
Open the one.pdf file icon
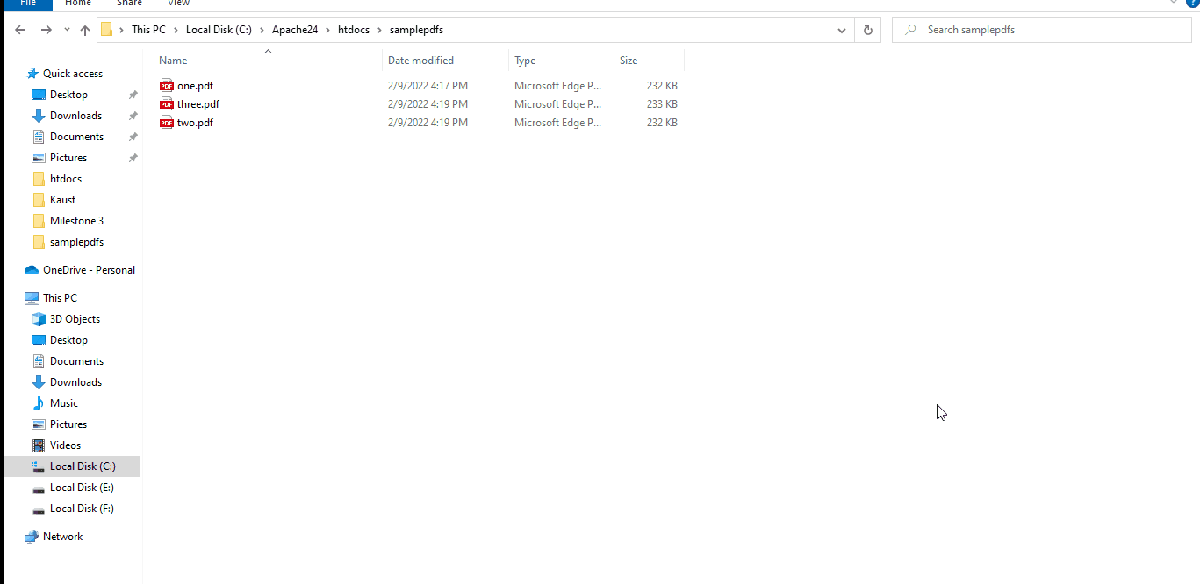pyautogui.click(x=167, y=86)
